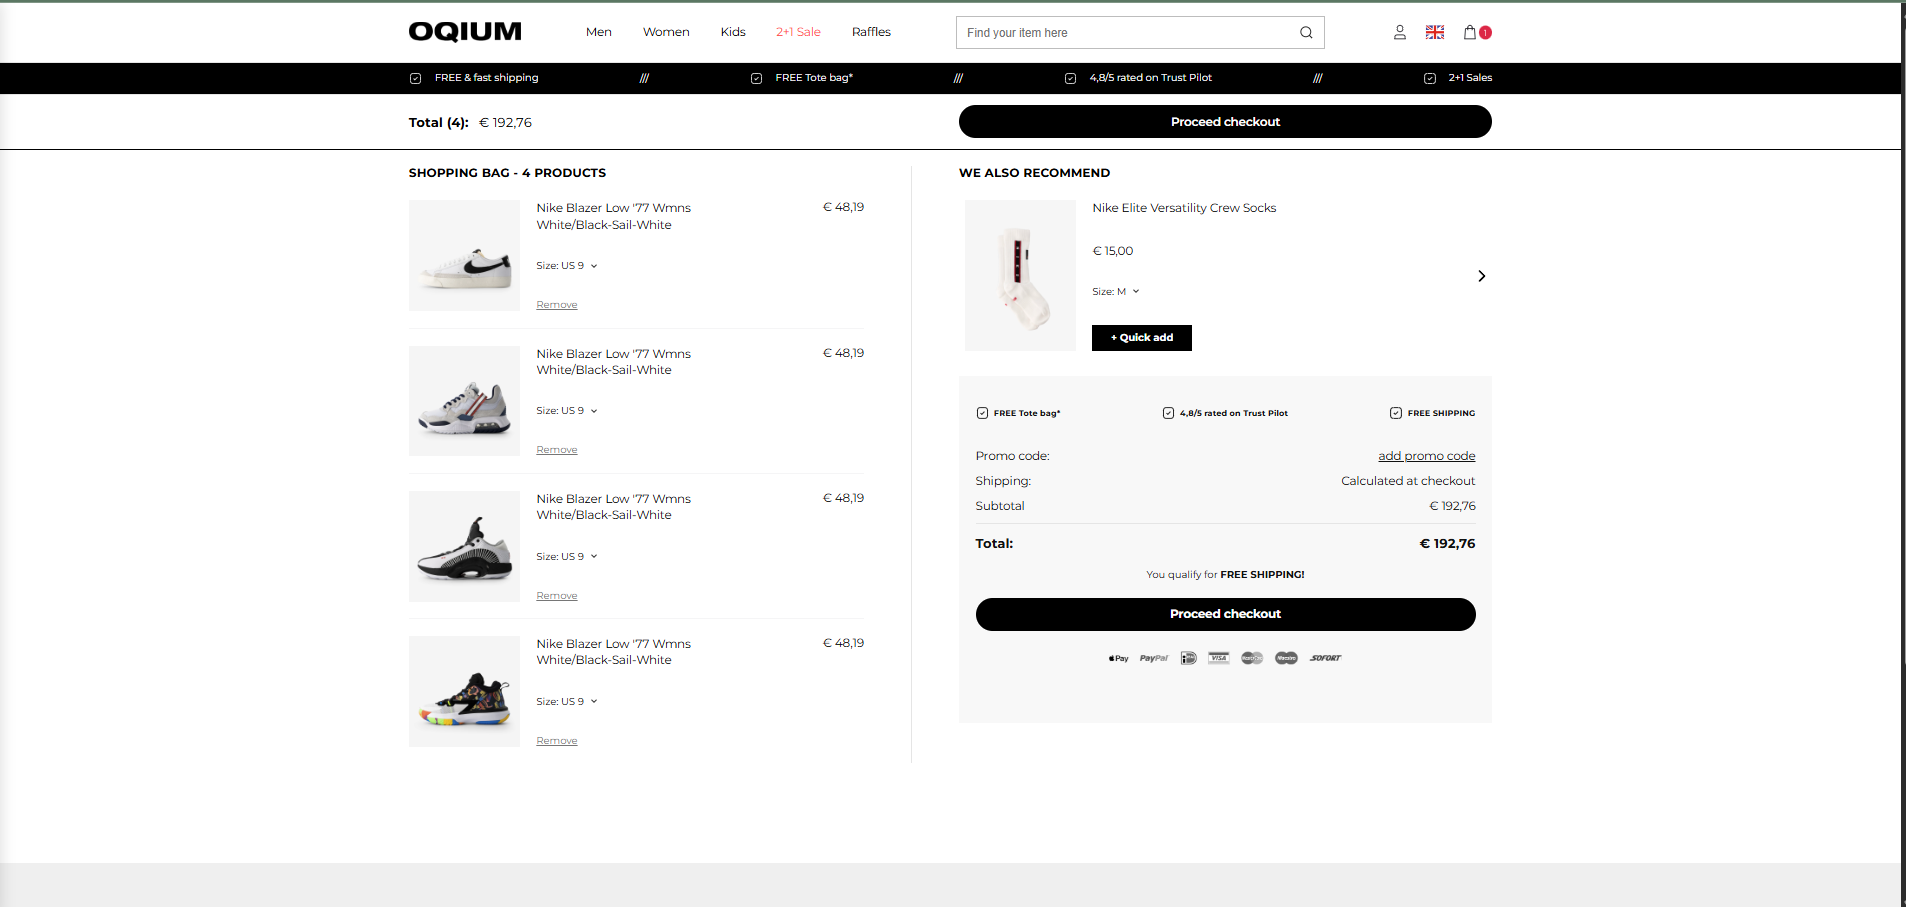The width and height of the screenshot is (1906, 907).
Task: Click the Nike Elite Versatility Crew Socks title
Action: point(1184,208)
